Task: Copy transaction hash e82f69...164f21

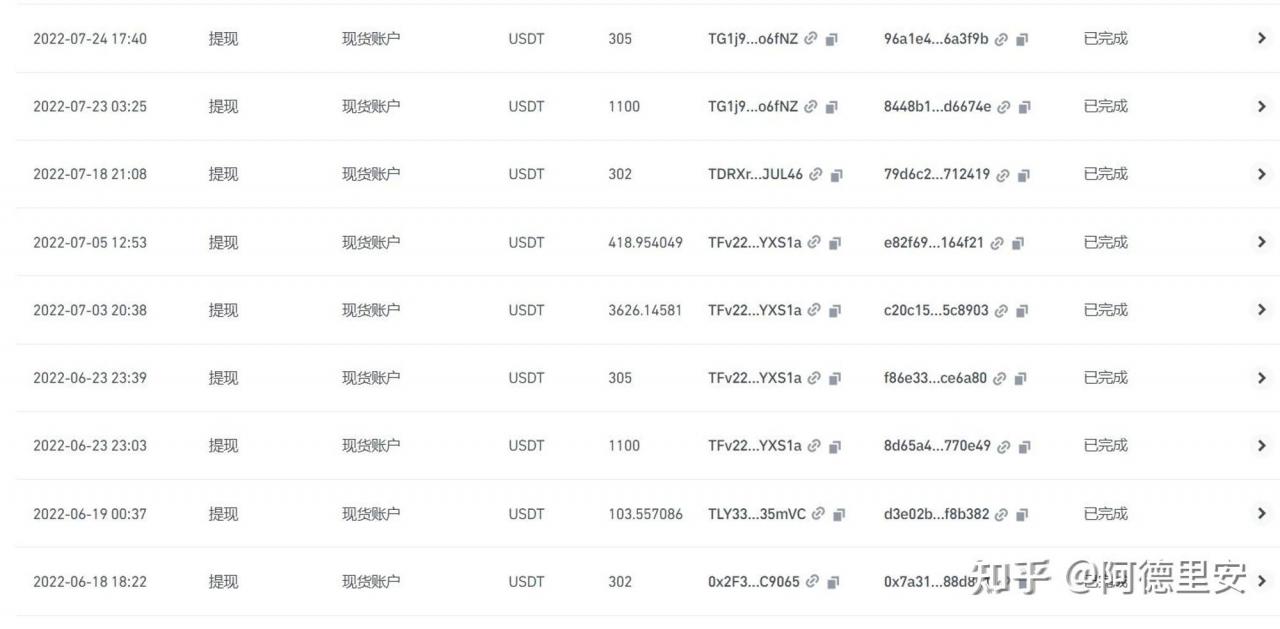Action: 1018,243
